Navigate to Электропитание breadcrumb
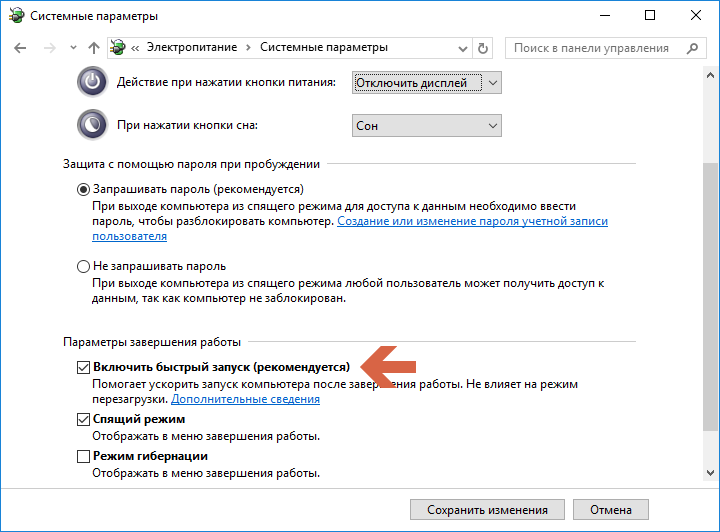 192,47
